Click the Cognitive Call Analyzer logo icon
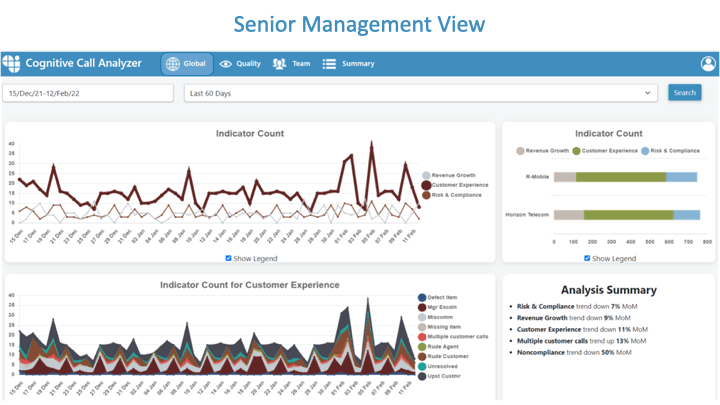 (11, 64)
